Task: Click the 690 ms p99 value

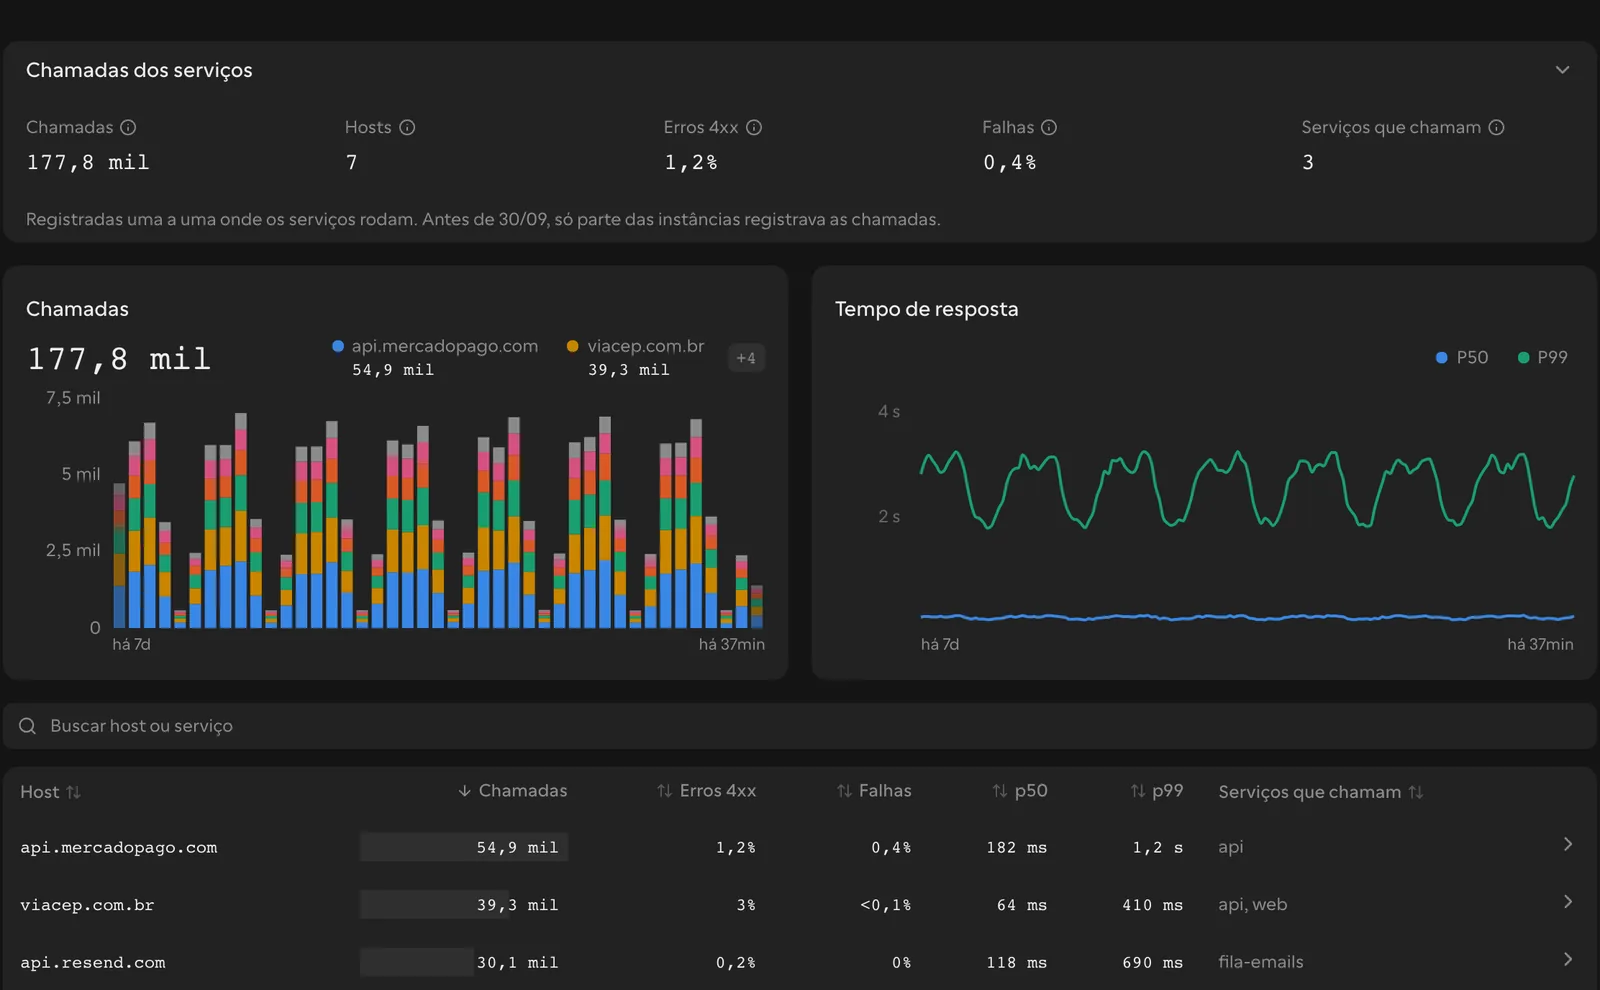Action: 1152,963
